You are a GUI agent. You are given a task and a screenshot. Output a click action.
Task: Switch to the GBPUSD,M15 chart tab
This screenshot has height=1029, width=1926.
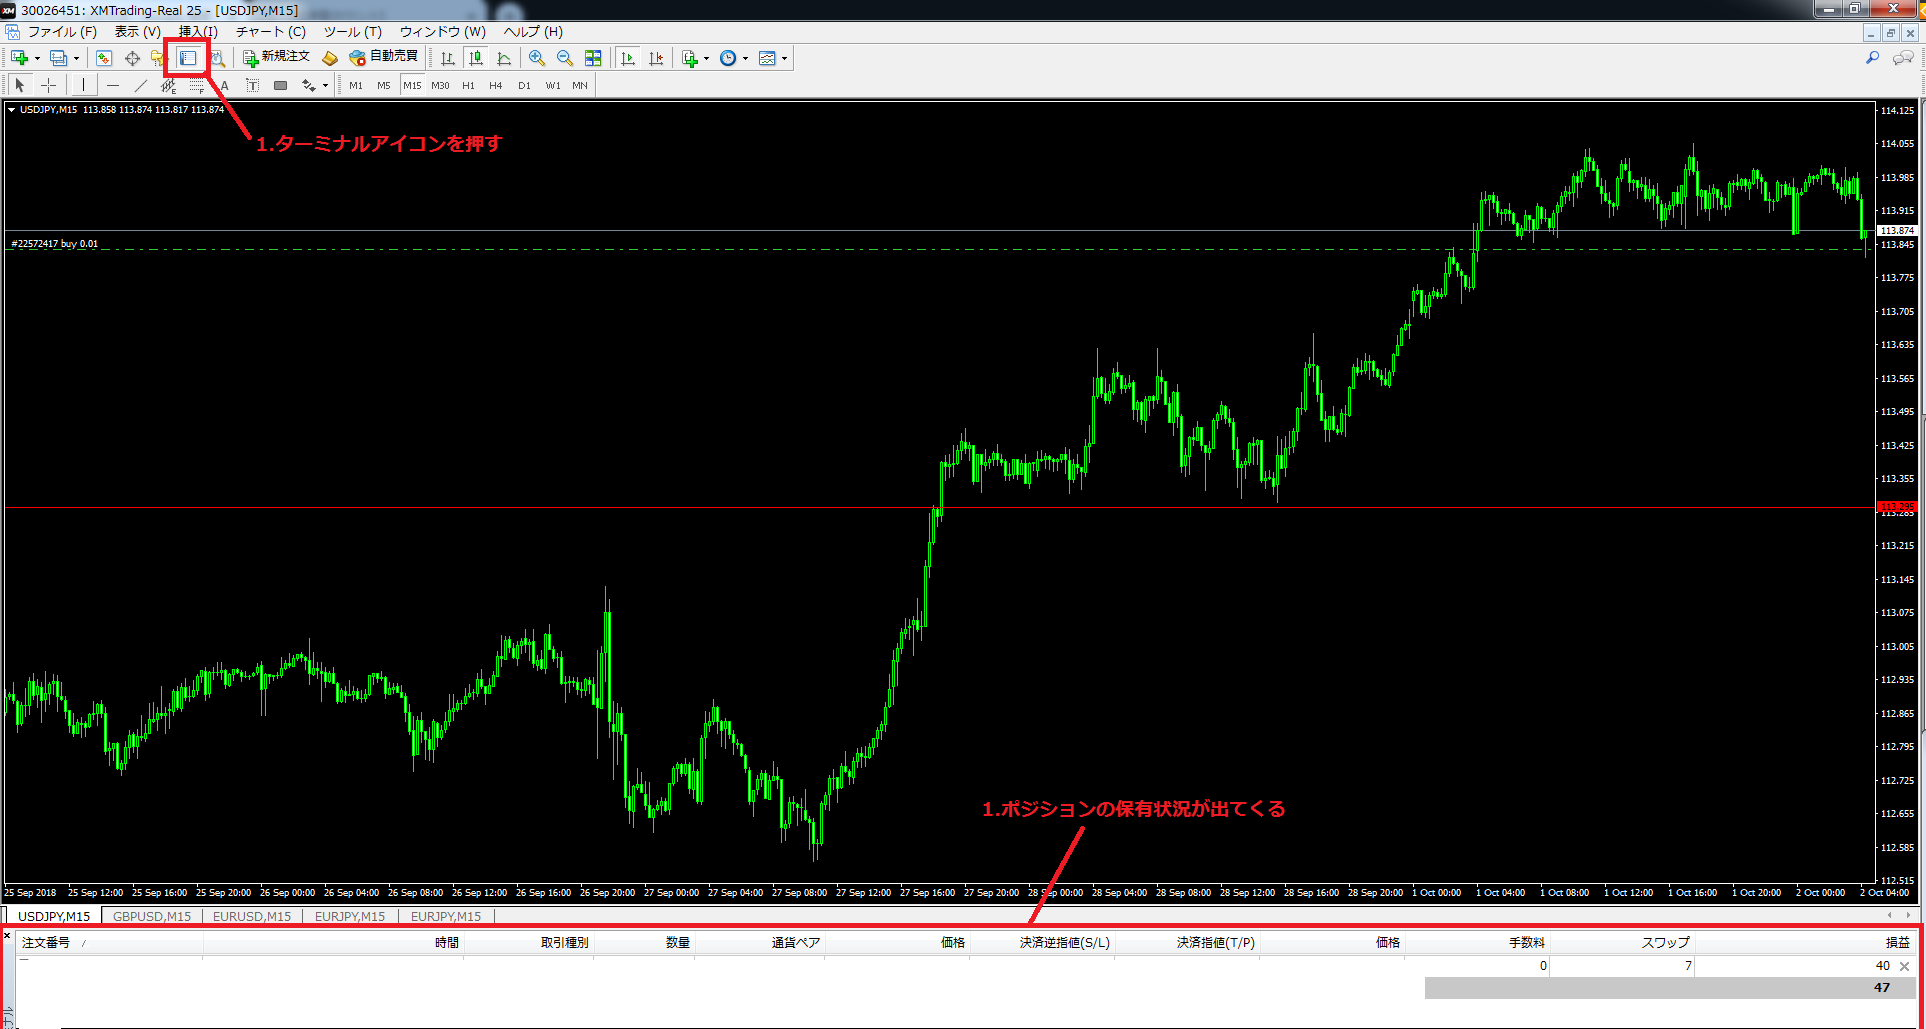tap(151, 916)
